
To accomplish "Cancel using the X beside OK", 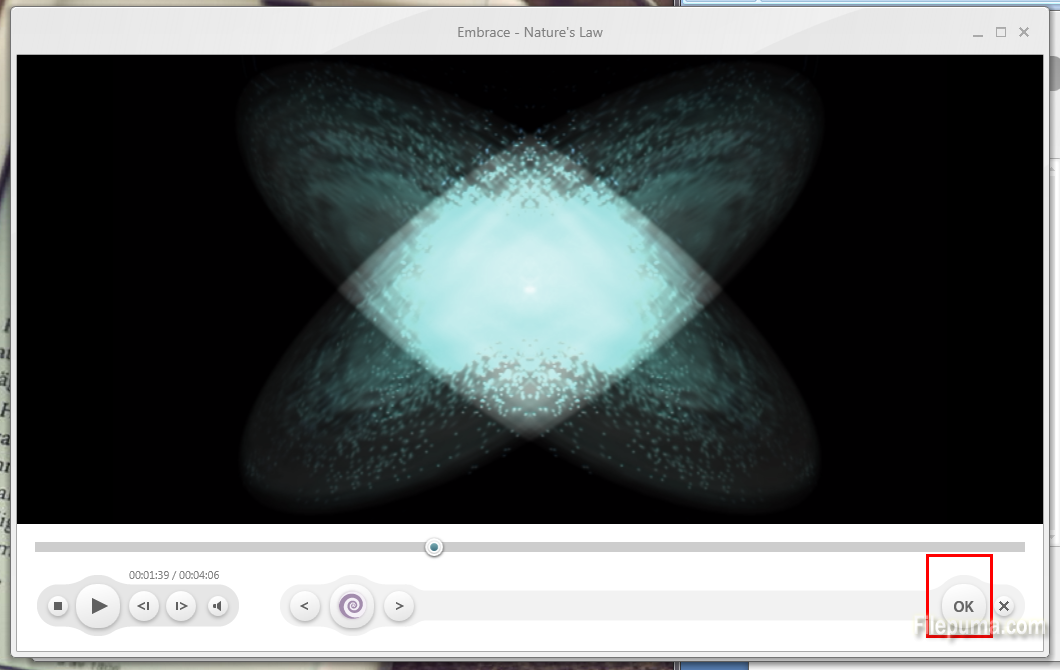I will tap(1004, 606).
